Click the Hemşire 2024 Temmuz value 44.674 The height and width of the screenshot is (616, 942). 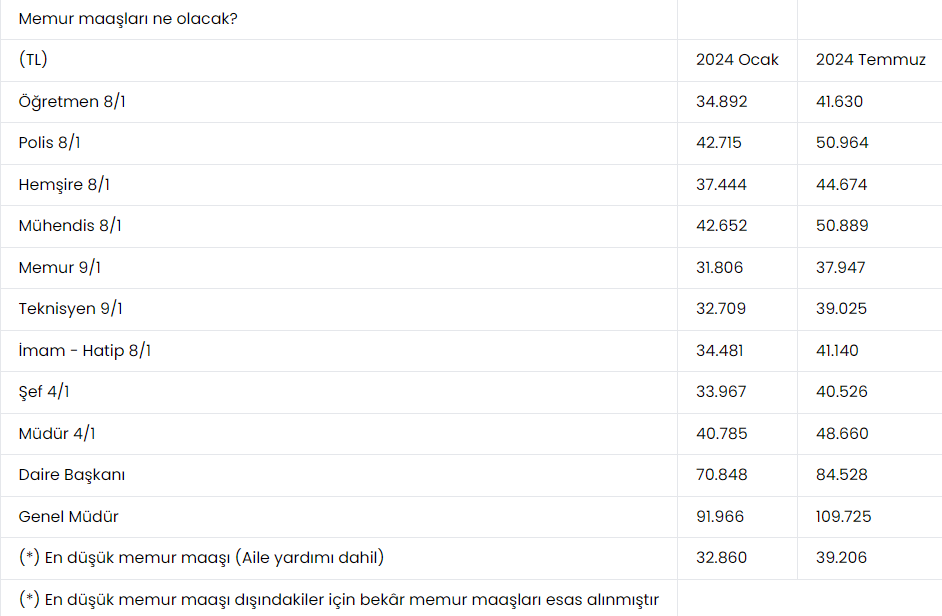click(841, 185)
